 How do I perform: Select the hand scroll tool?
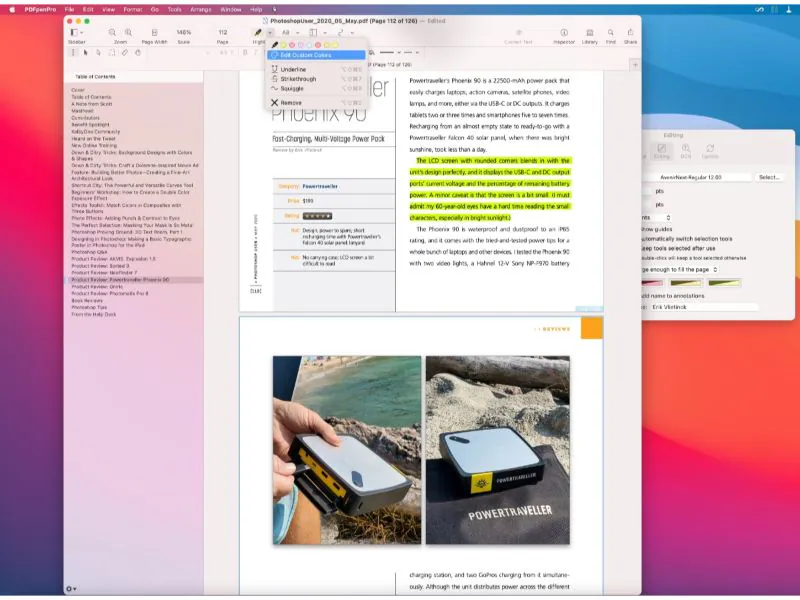[138, 53]
